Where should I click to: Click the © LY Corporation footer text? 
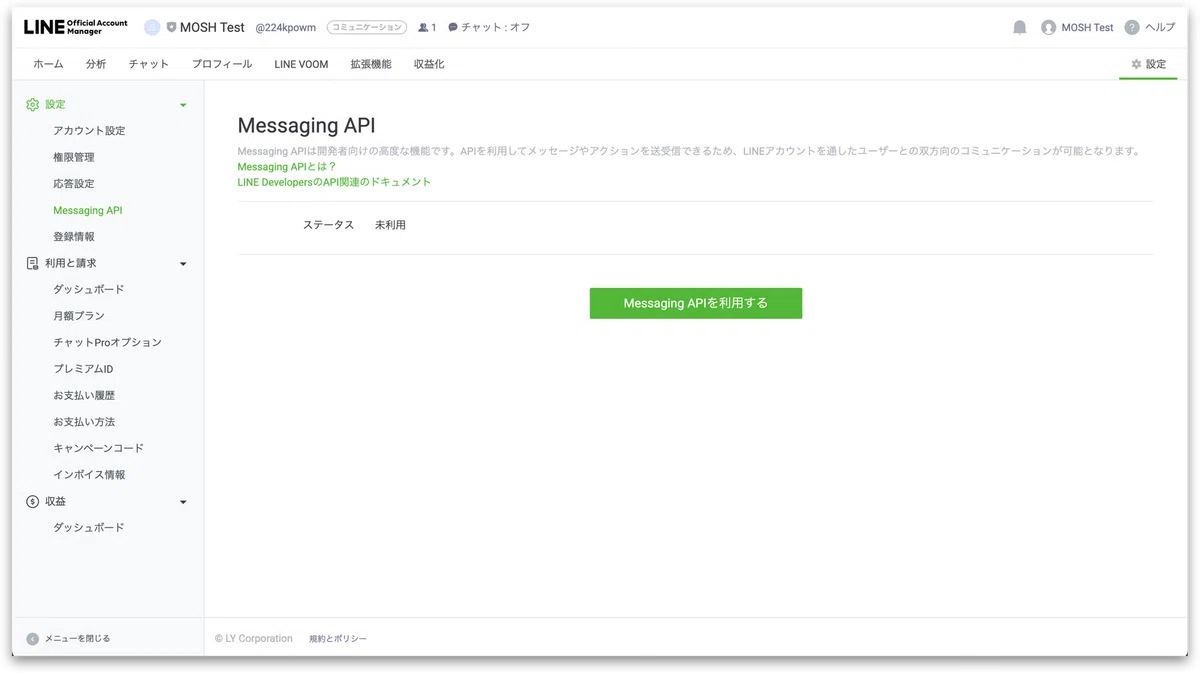click(x=254, y=638)
